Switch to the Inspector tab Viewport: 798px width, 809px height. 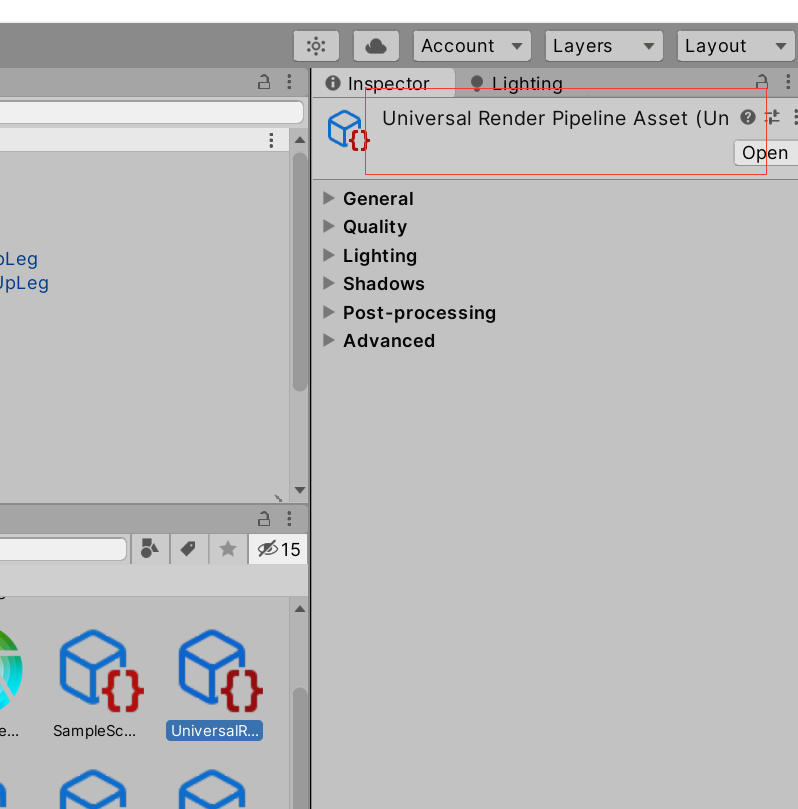click(383, 83)
